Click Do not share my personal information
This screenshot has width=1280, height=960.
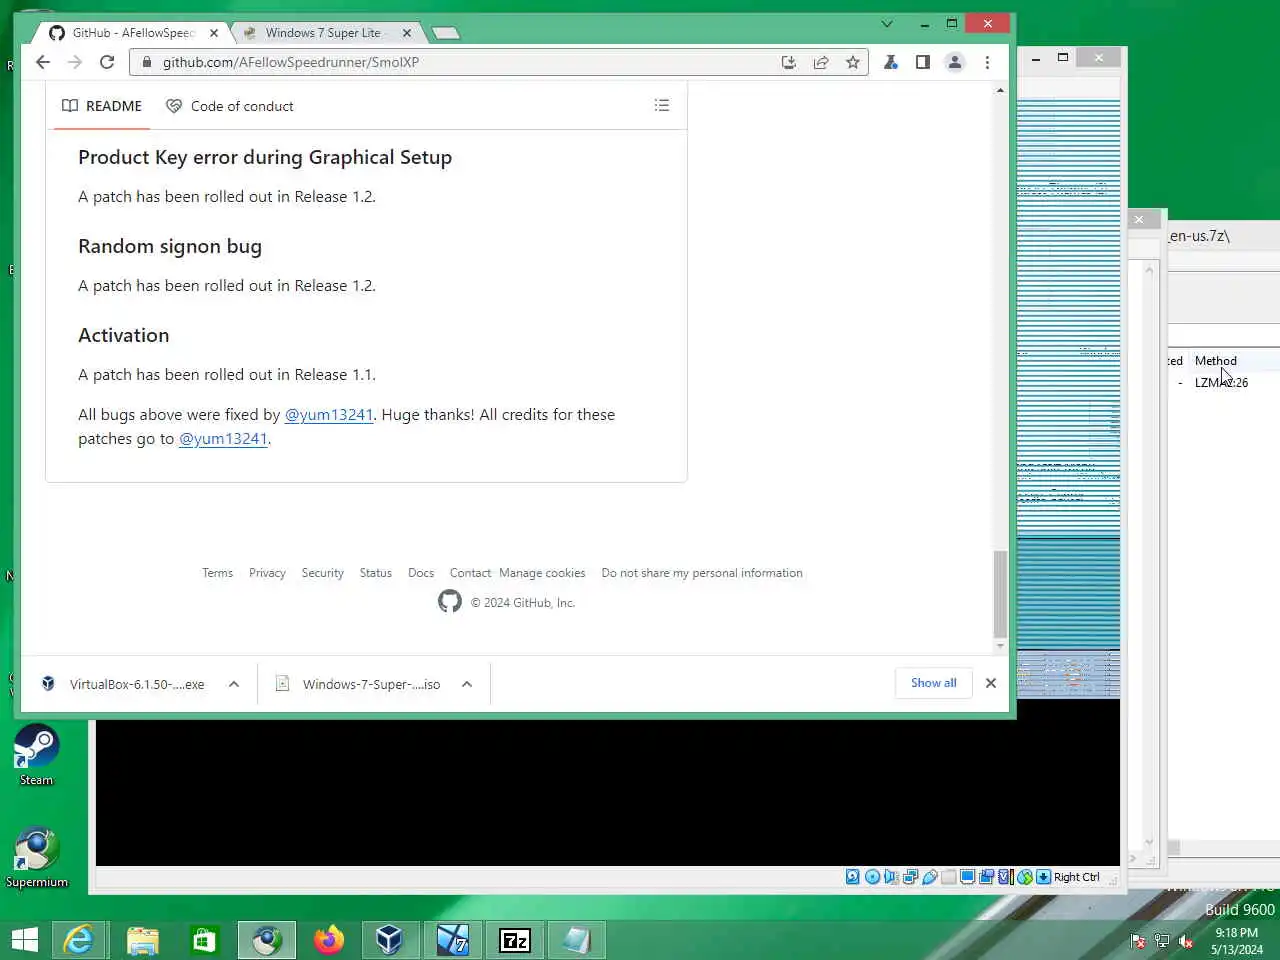click(x=702, y=573)
